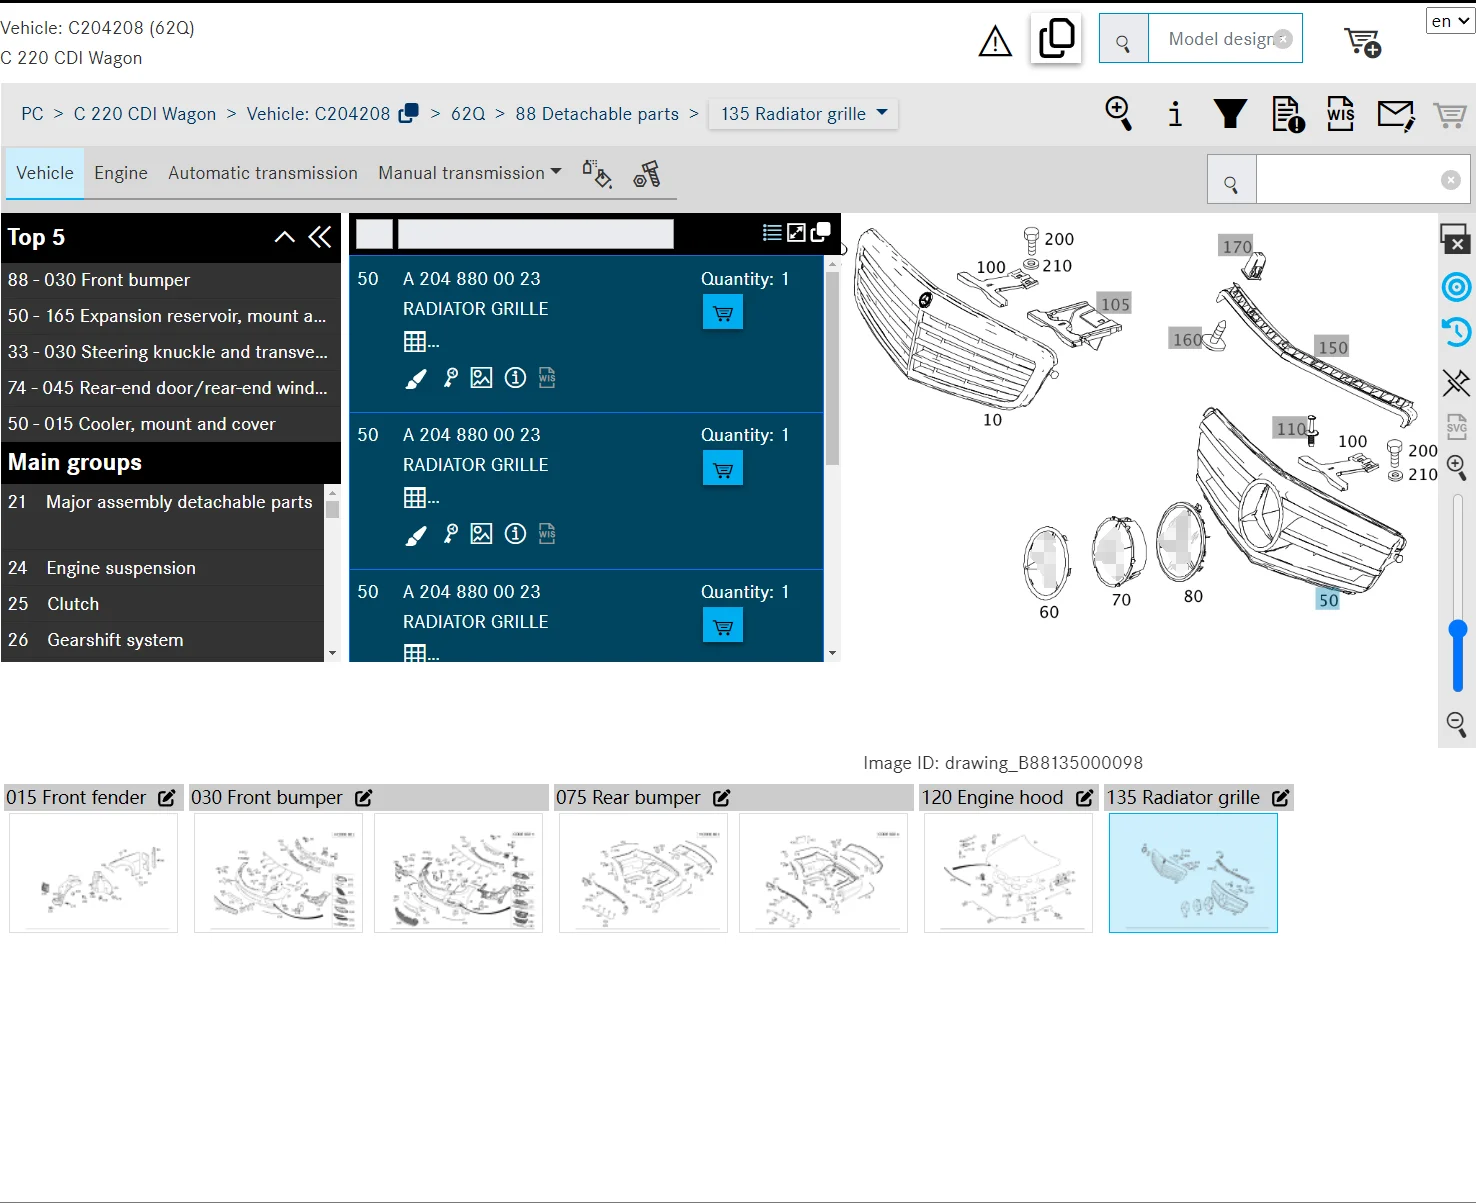Hide the left panel with the double chevron
The width and height of the screenshot is (1476, 1203).
[x=320, y=237]
